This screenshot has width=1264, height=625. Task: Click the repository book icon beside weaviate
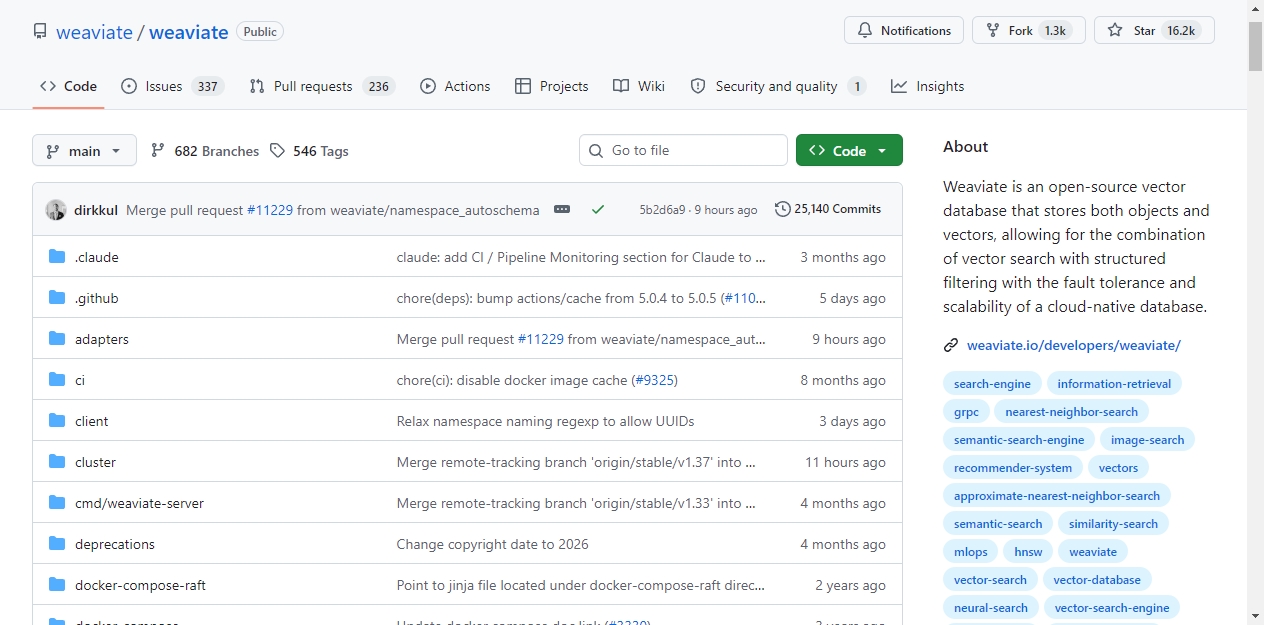(40, 31)
